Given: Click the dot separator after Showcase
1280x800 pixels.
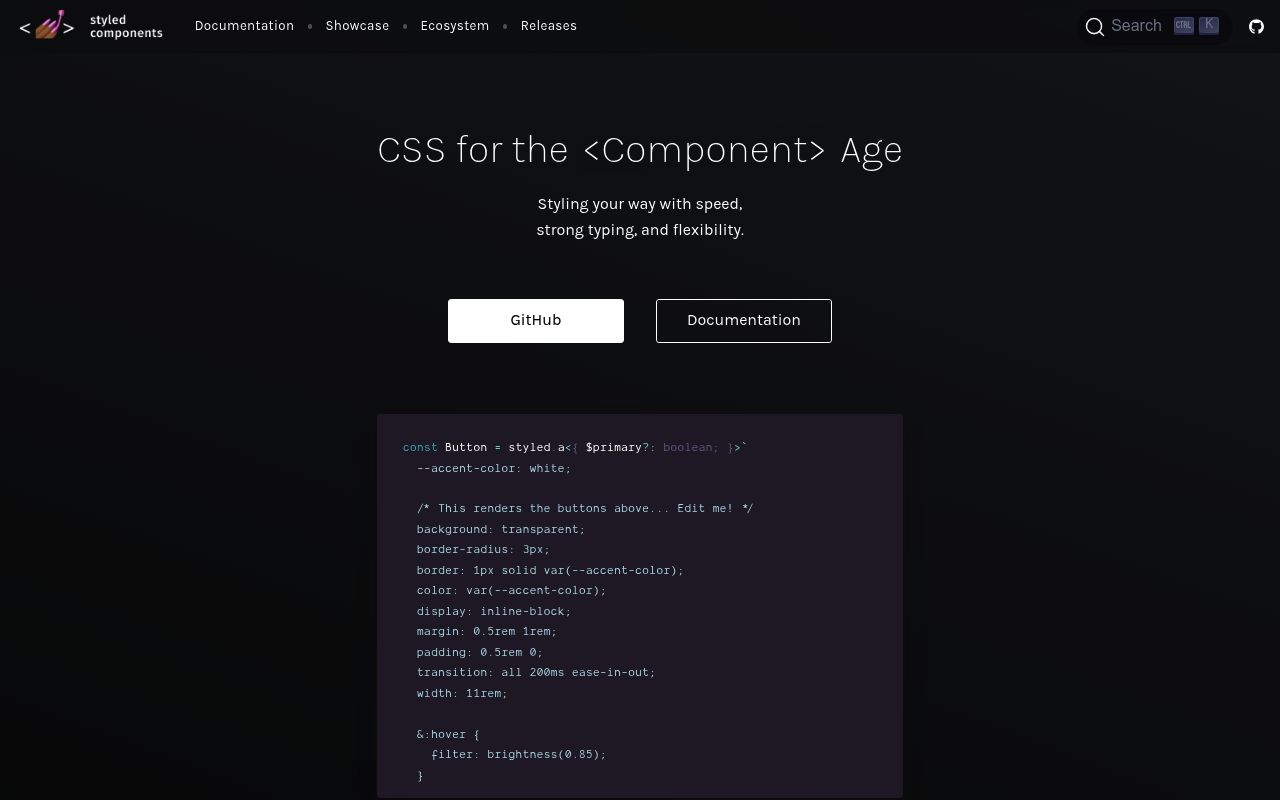Looking at the screenshot, I should tap(405, 26).
